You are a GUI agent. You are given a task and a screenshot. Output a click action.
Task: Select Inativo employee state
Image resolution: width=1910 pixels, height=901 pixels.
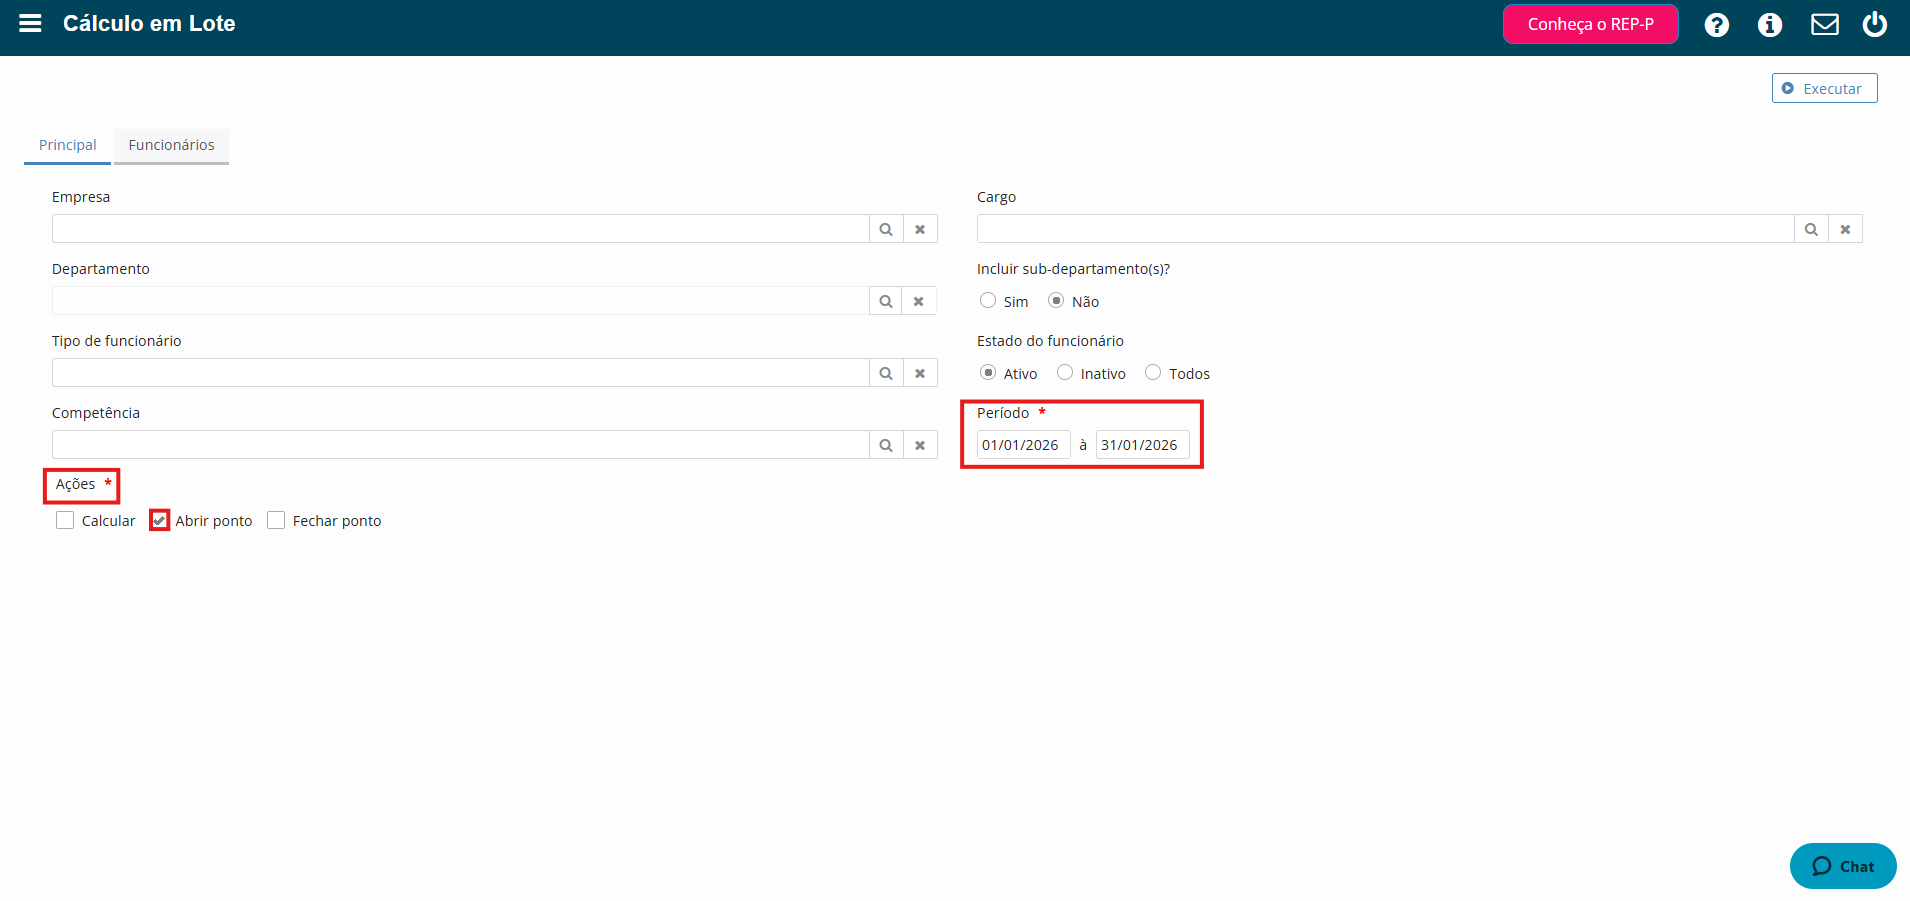(1065, 372)
